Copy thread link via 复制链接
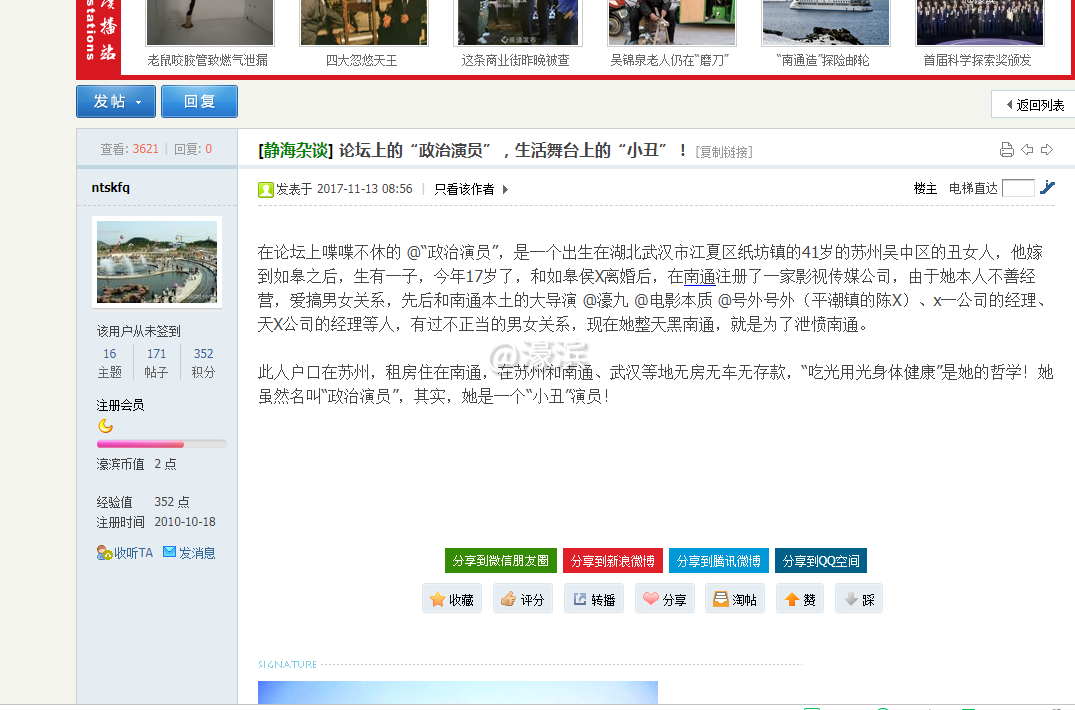 pyautogui.click(x=726, y=151)
